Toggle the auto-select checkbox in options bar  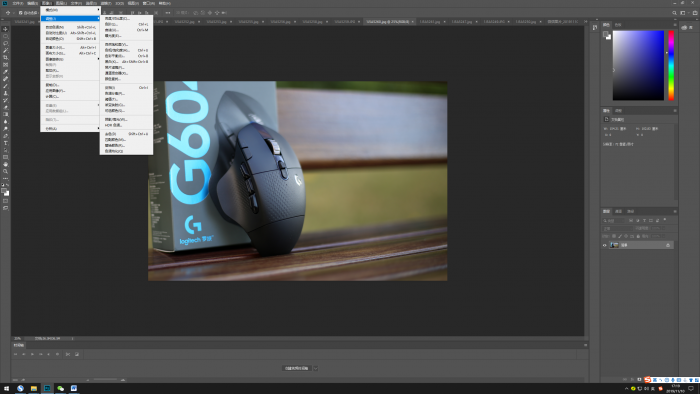(x=20, y=13)
